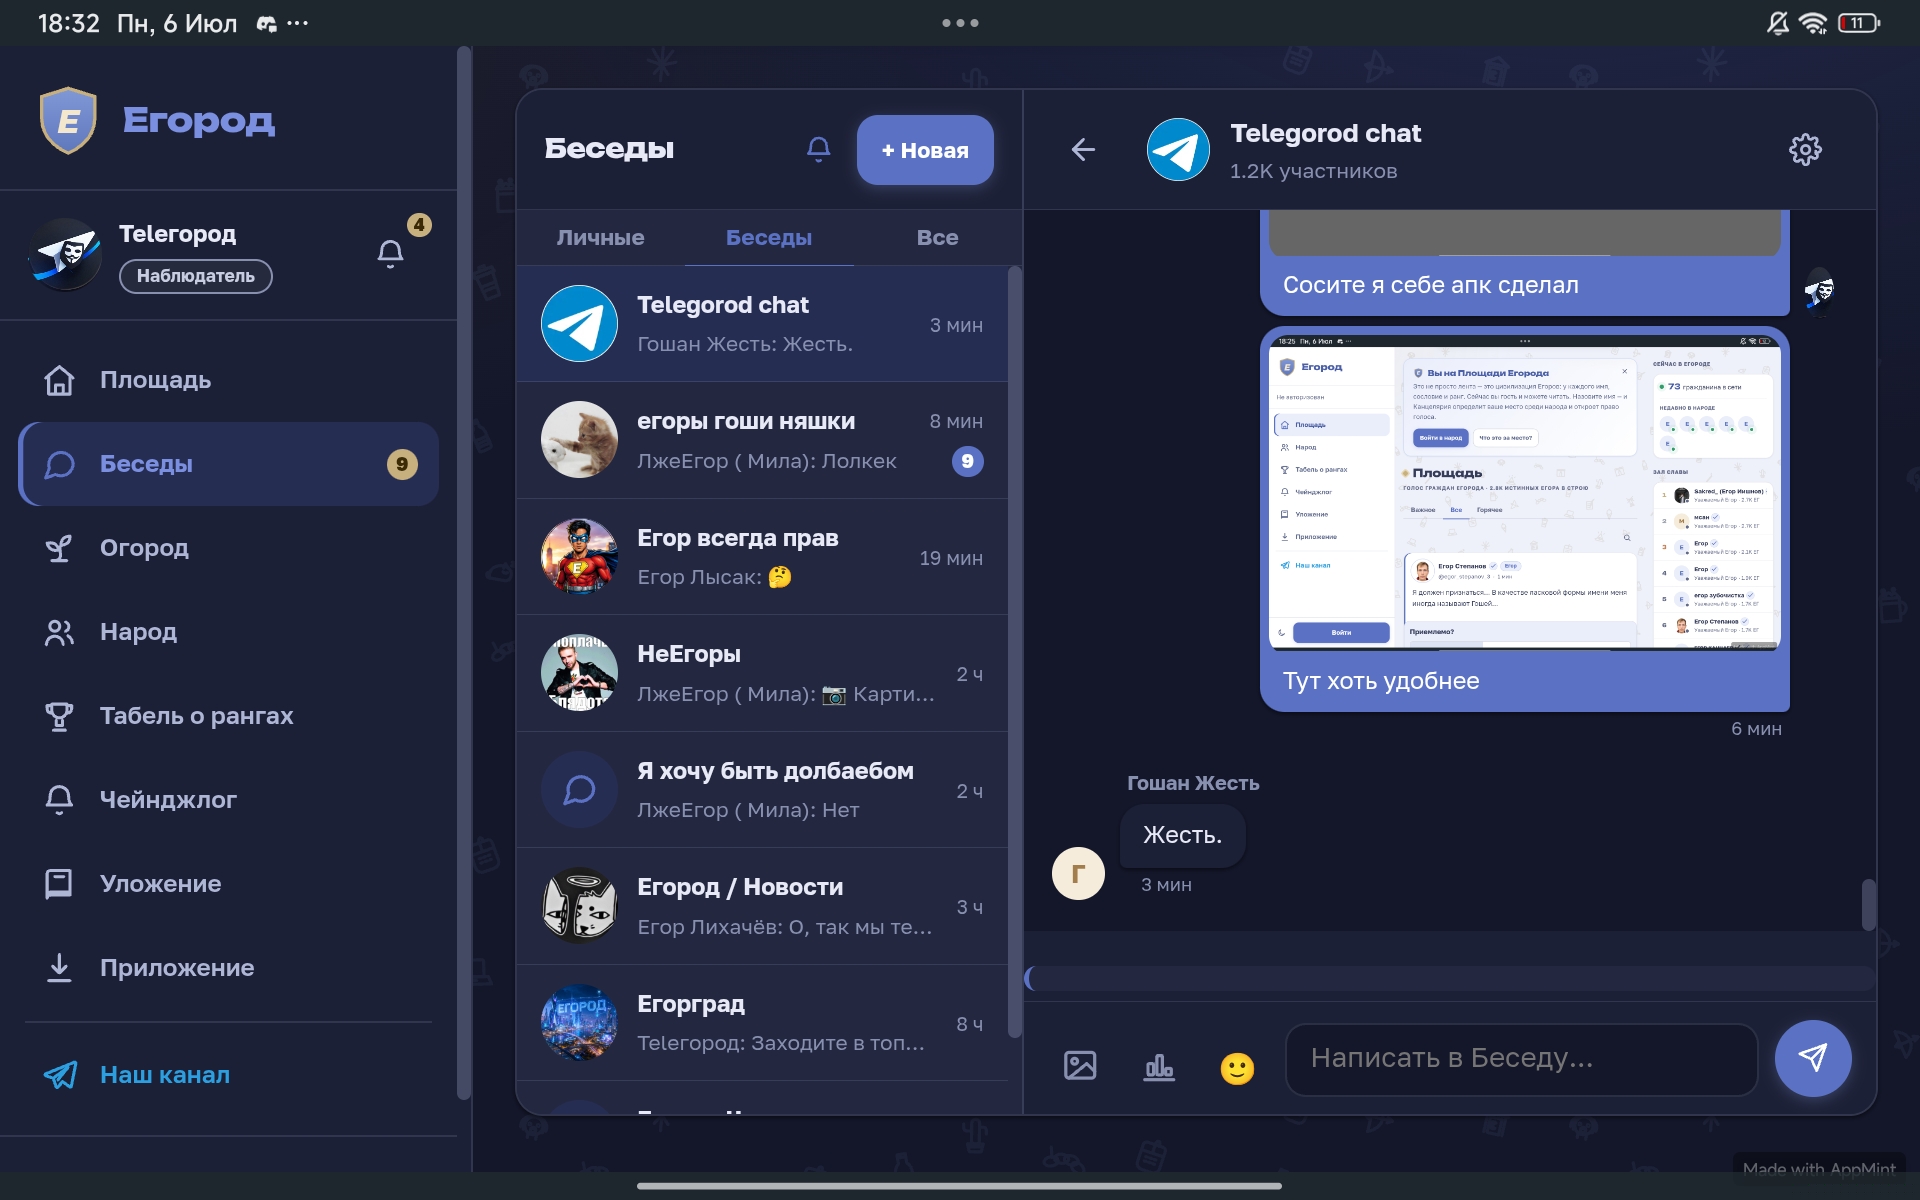1920x1200 pixels.
Task: Toggle notifications bell in Беседы header
Action: [818, 150]
